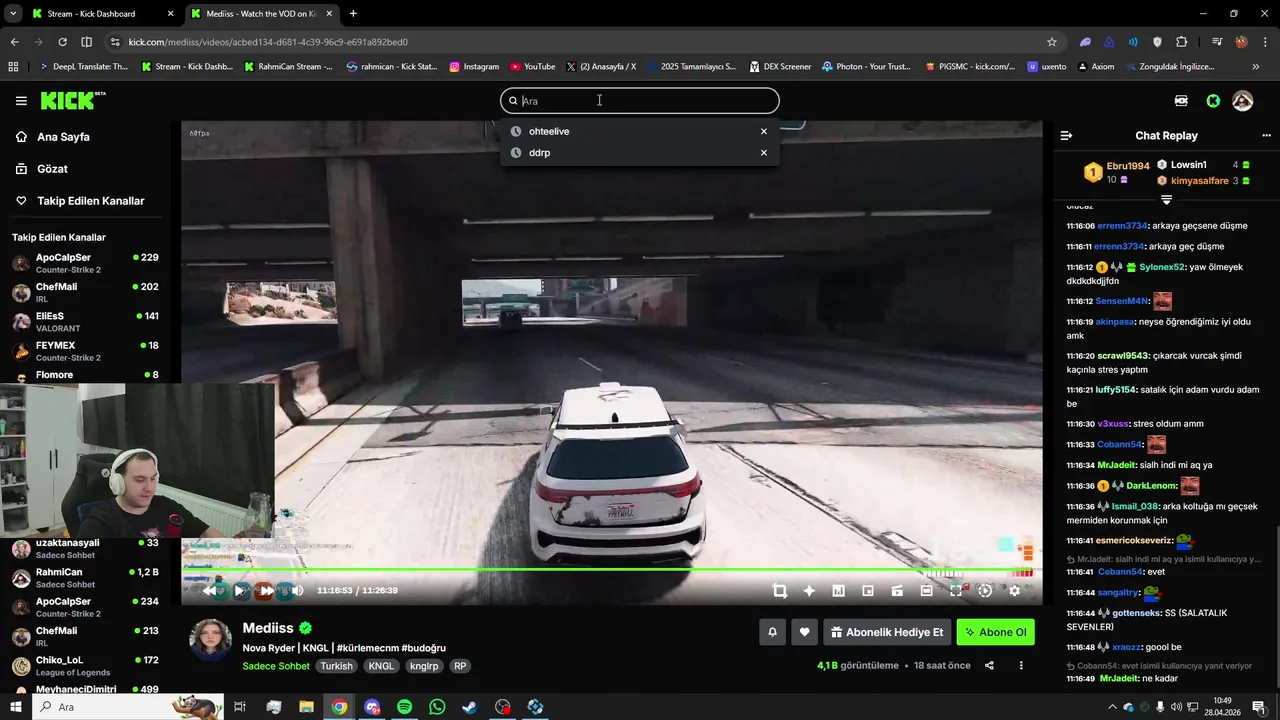Open video more options menu
The image size is (1280, 720).
pyautogui.click(x=1021, y=666)
